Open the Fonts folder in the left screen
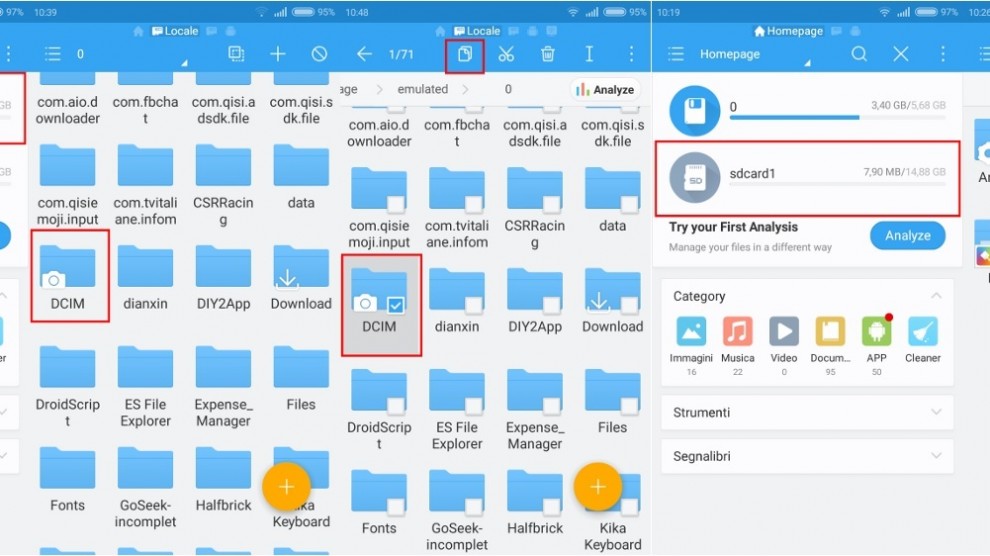The height and width of the screenshot is (556, 990). tap(68, 480)
